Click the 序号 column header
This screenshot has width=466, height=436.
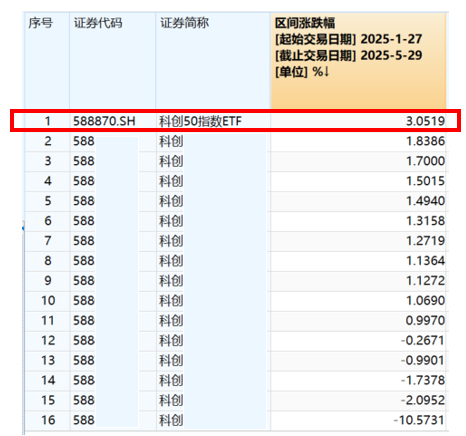pos(41,23)
